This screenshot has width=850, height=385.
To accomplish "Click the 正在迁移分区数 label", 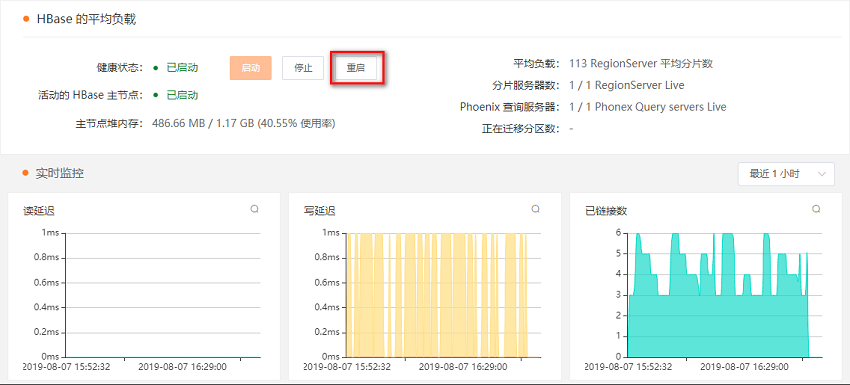I will coord(520,129).
